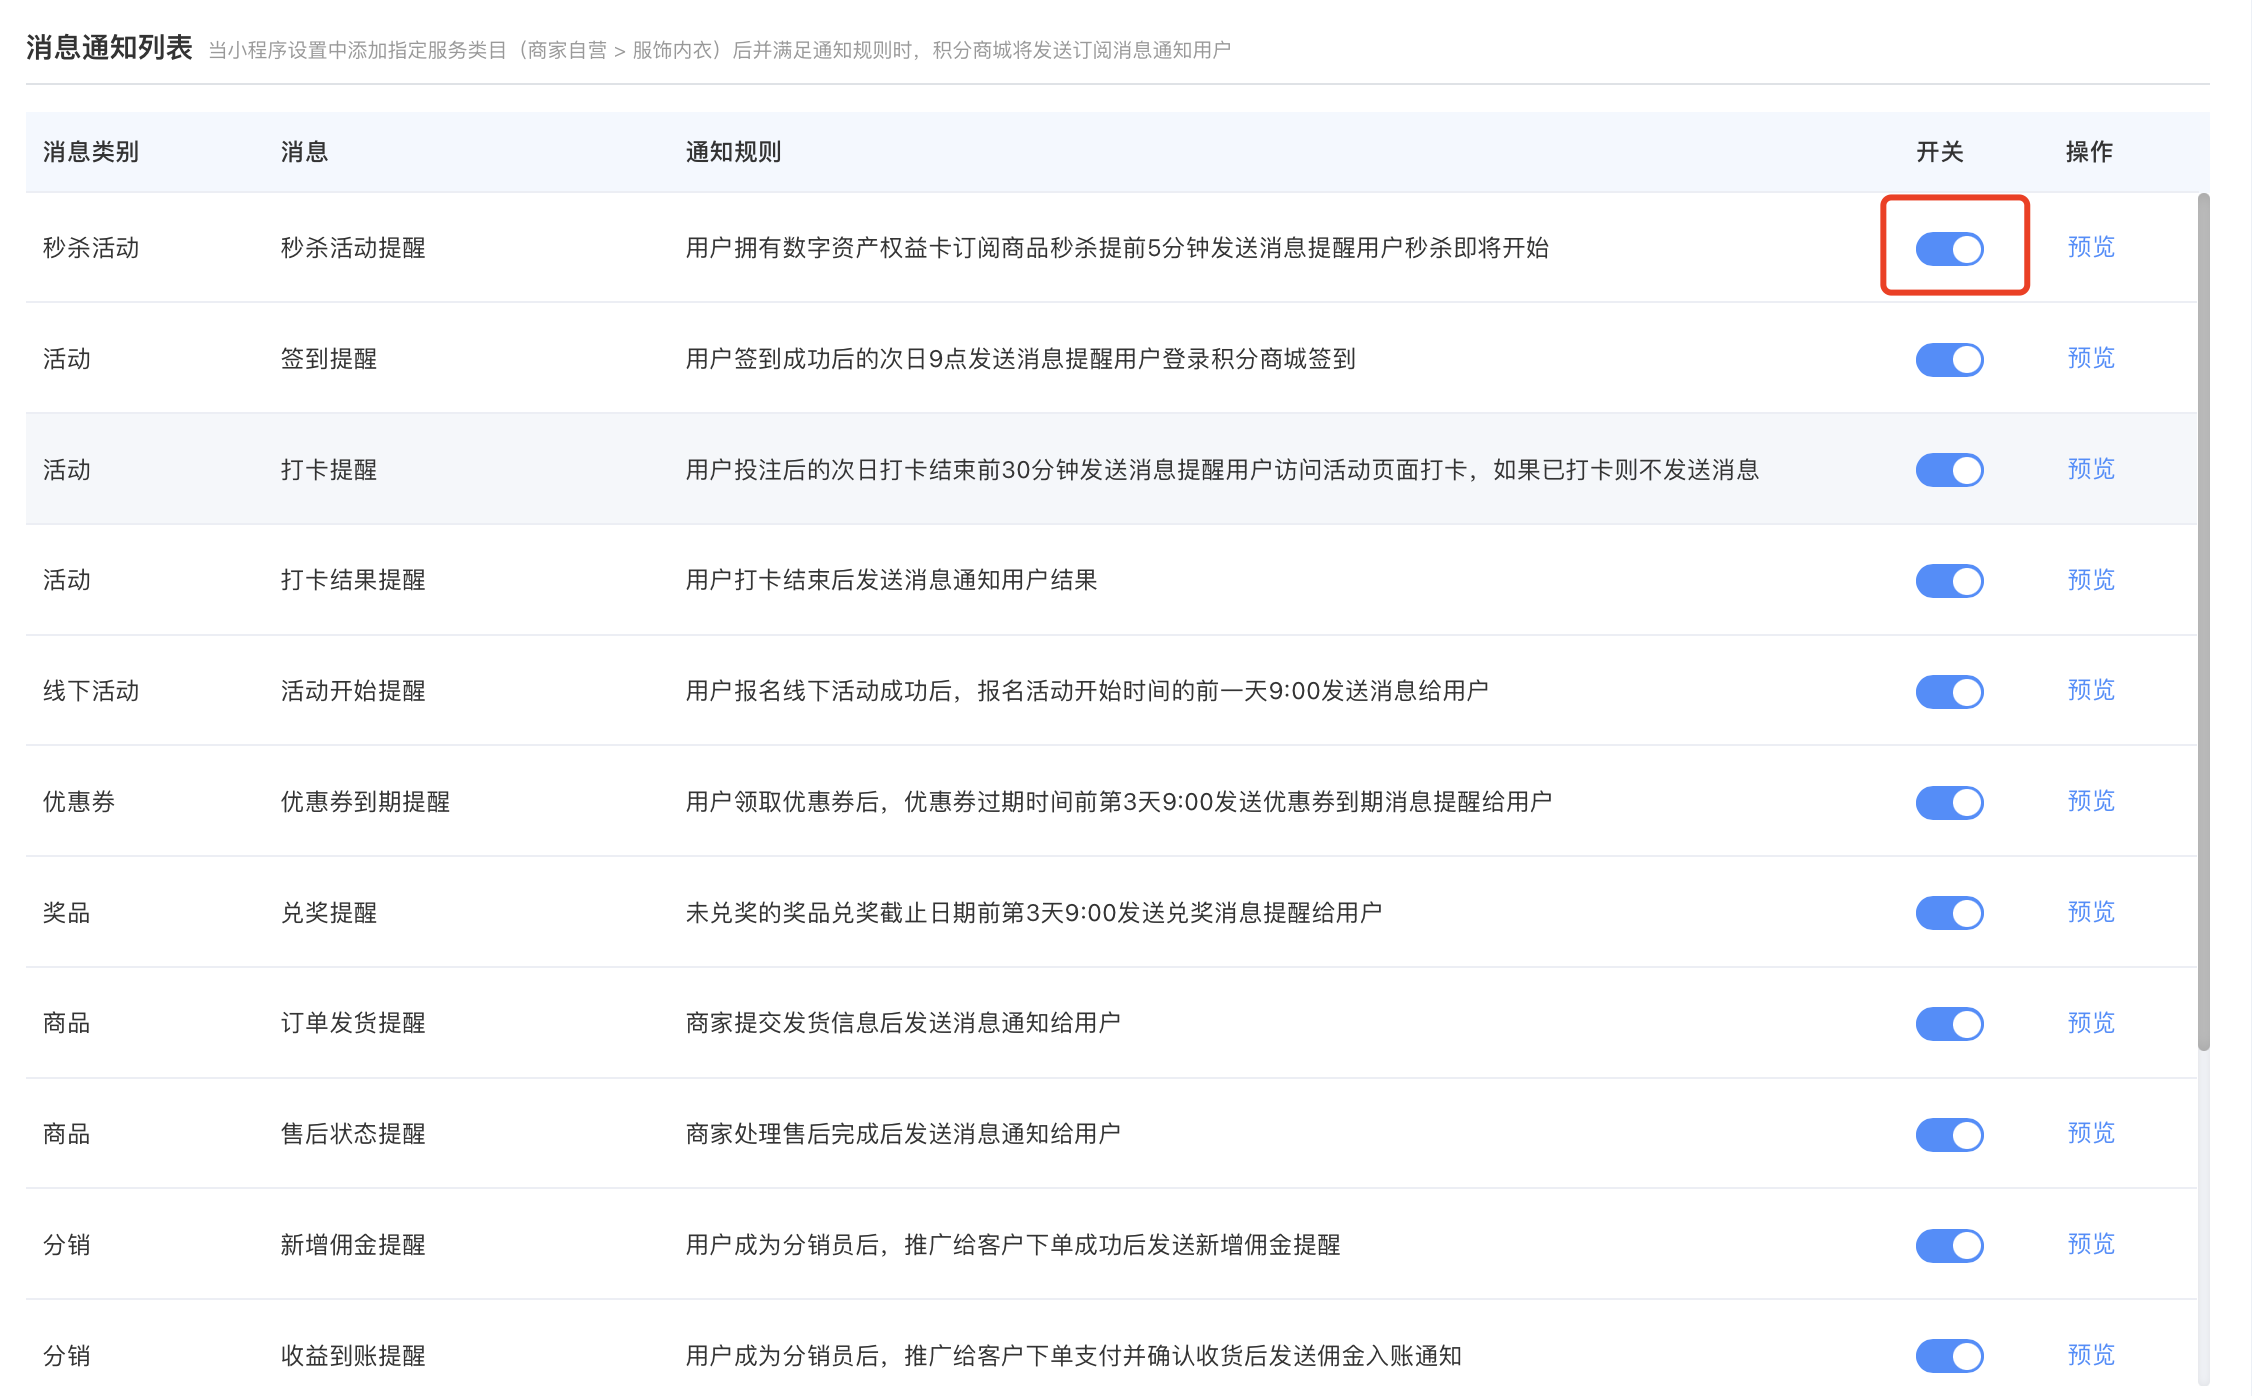This screenshot has width=2252, height=1396.
Task: Preview the 秒杀活动提醒 message
Action: click(x=2090, y=247)
